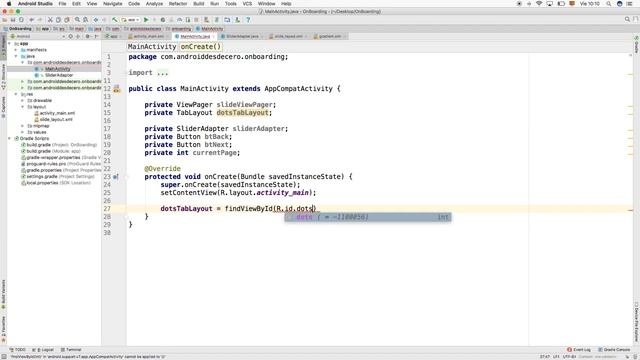Collapse the java folder
Screen dimensions: 640x360
coord(17,56)
